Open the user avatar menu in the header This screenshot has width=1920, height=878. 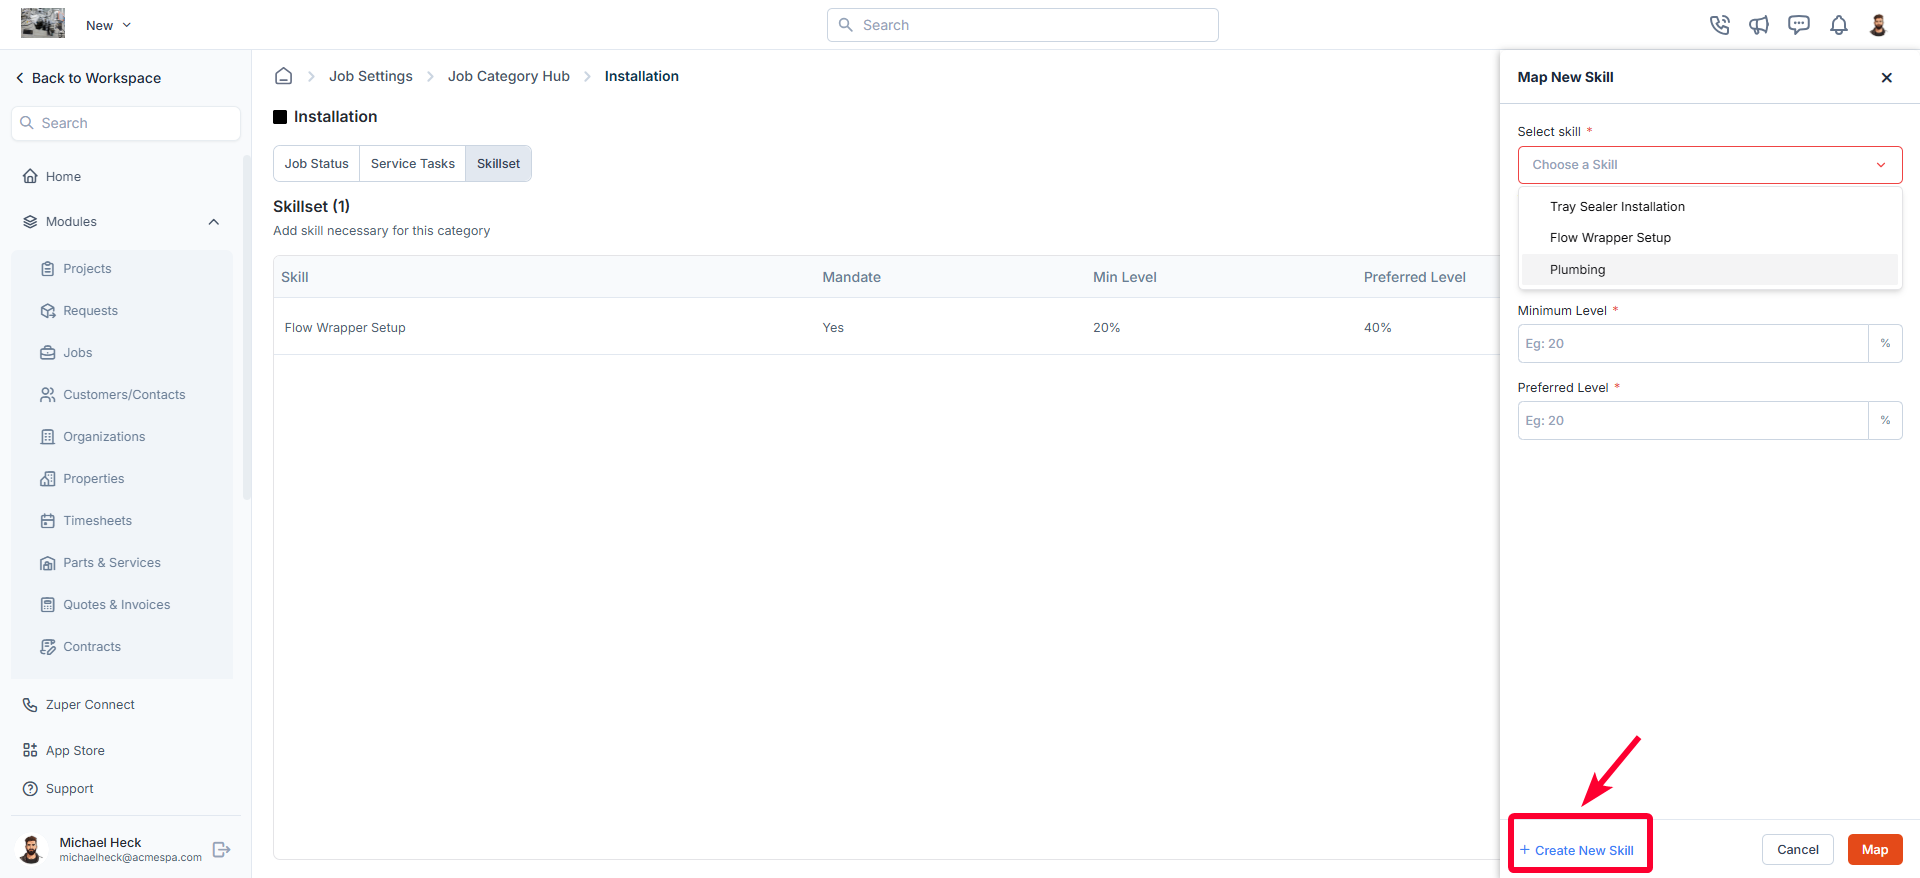1878,25
